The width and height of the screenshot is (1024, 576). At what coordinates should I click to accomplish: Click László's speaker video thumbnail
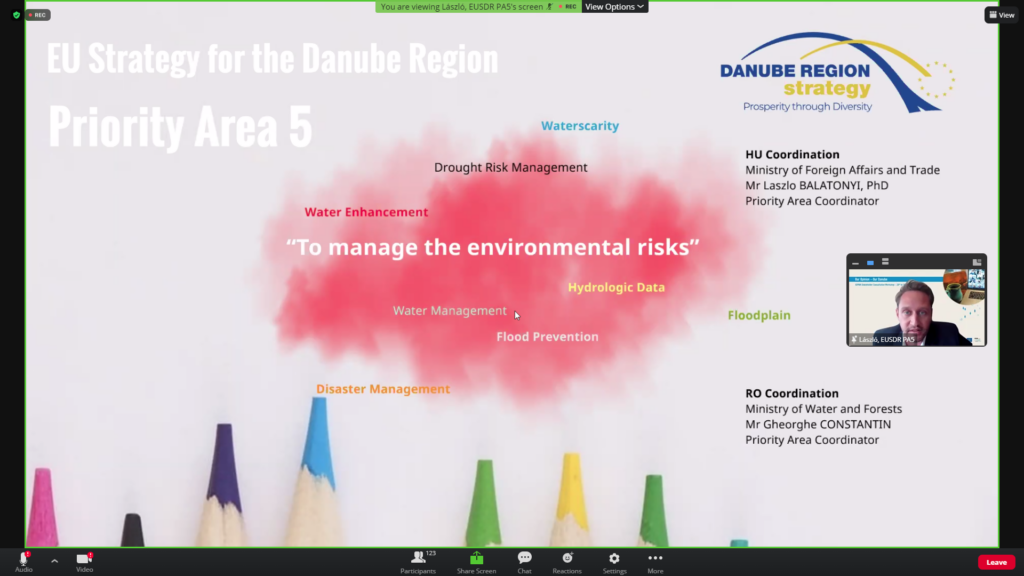(916, 308)
